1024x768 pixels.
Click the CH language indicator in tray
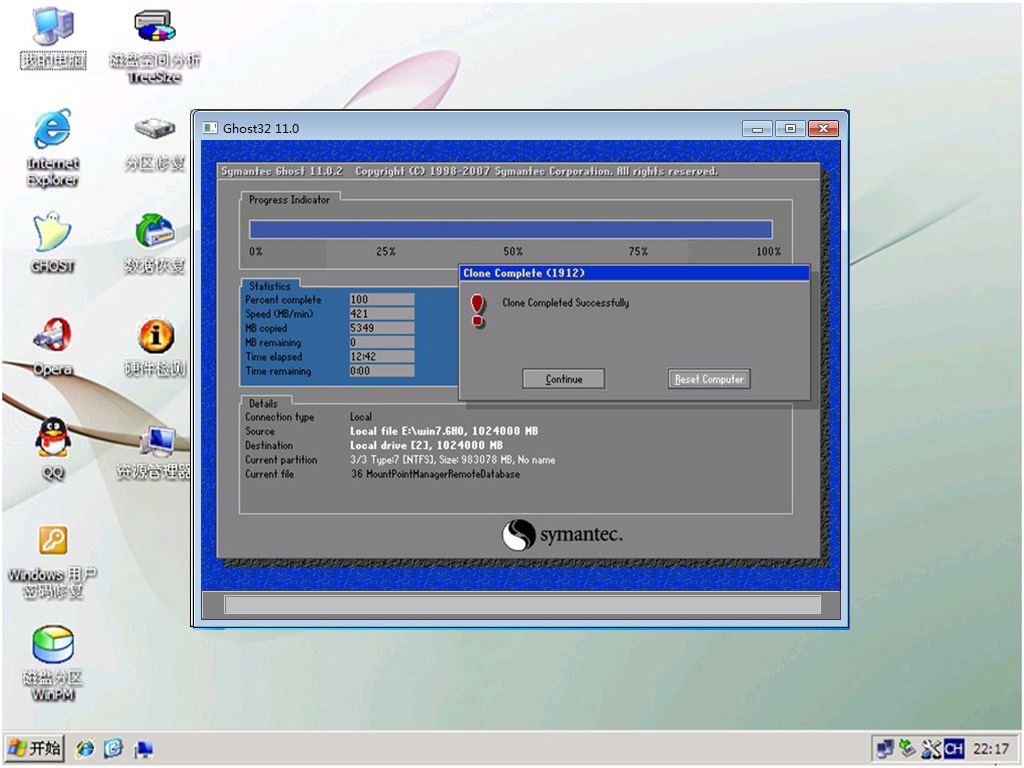[x=954, y=748]
